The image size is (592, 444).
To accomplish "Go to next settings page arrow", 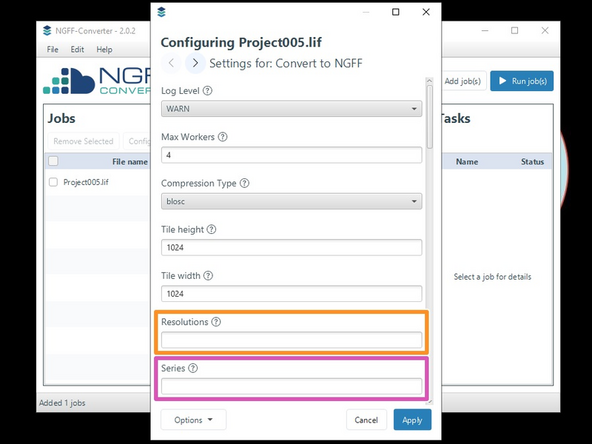I will [x=195, y=63].
